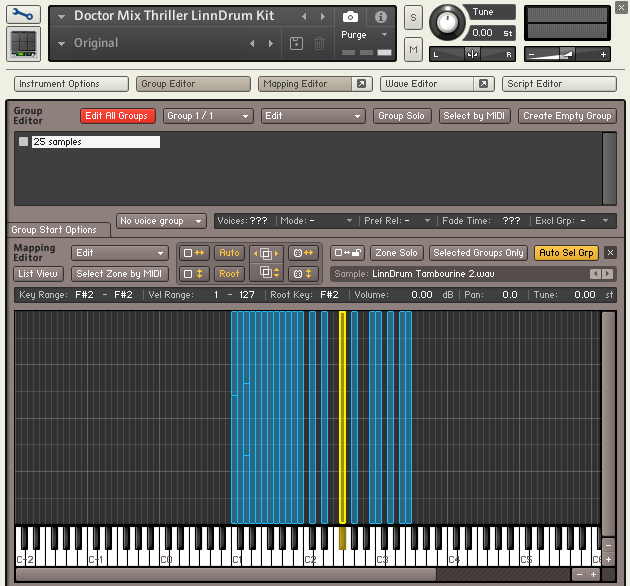The height and width of the screenshot is (586, 630).
Task: Adjust the Tune knob
Action: pos(448,21)
